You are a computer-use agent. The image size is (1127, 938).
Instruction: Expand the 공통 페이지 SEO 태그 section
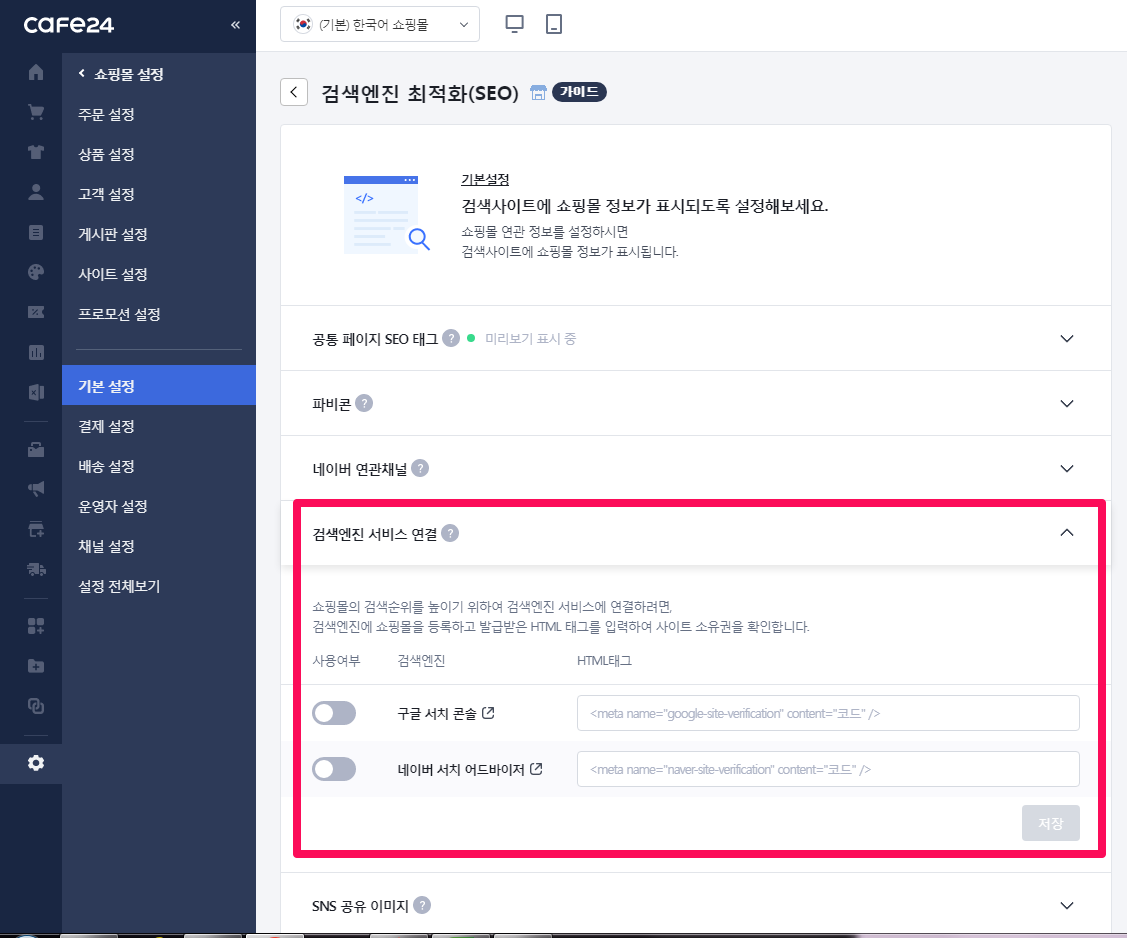(x=1067, y=339)
